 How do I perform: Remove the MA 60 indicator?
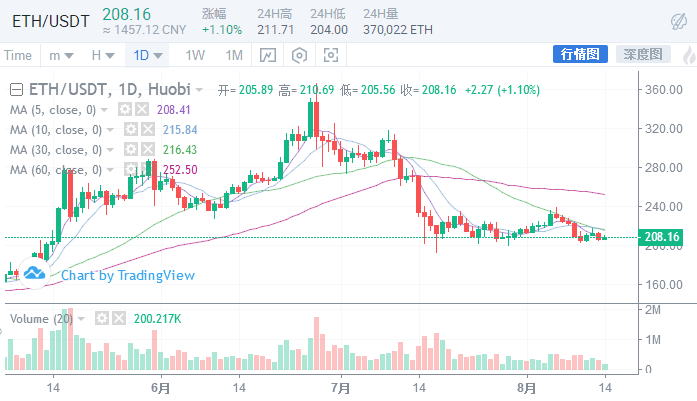coord(148,169)
